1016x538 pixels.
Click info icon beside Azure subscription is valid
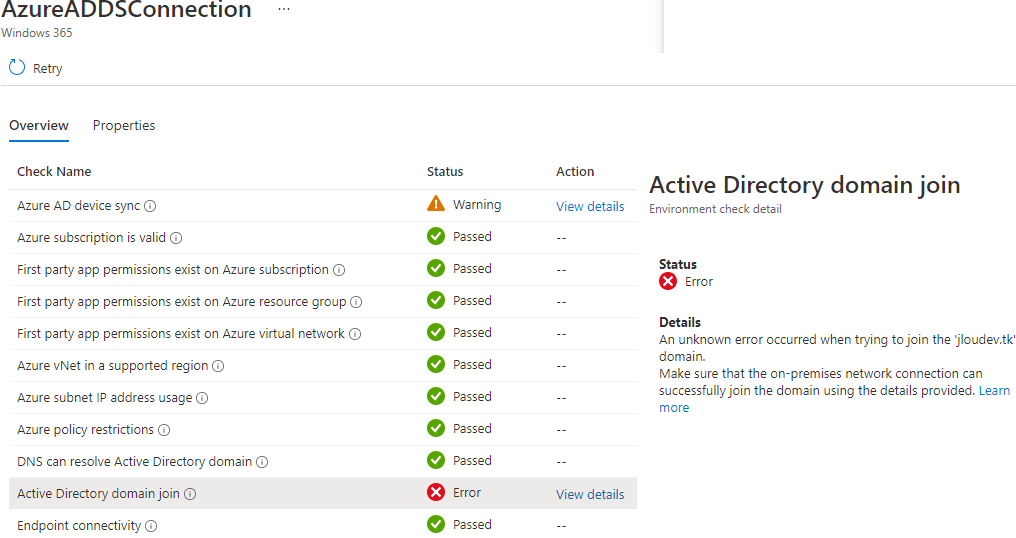click(176, 238)
